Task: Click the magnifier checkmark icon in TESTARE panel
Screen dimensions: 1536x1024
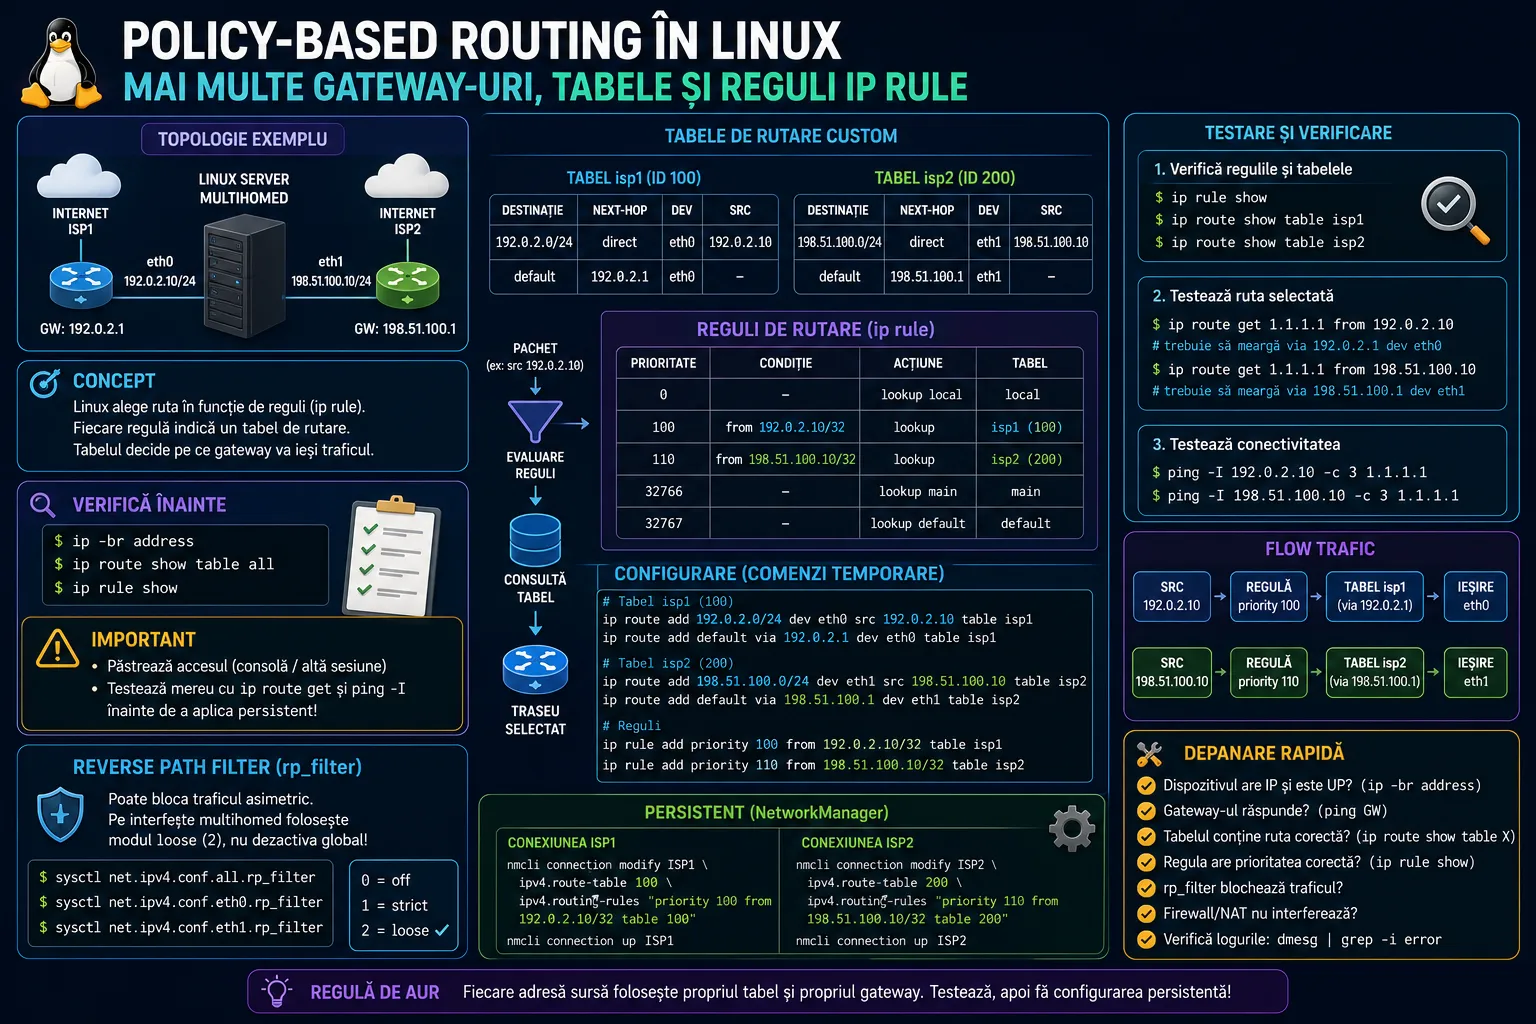Action: (1454, 210)
